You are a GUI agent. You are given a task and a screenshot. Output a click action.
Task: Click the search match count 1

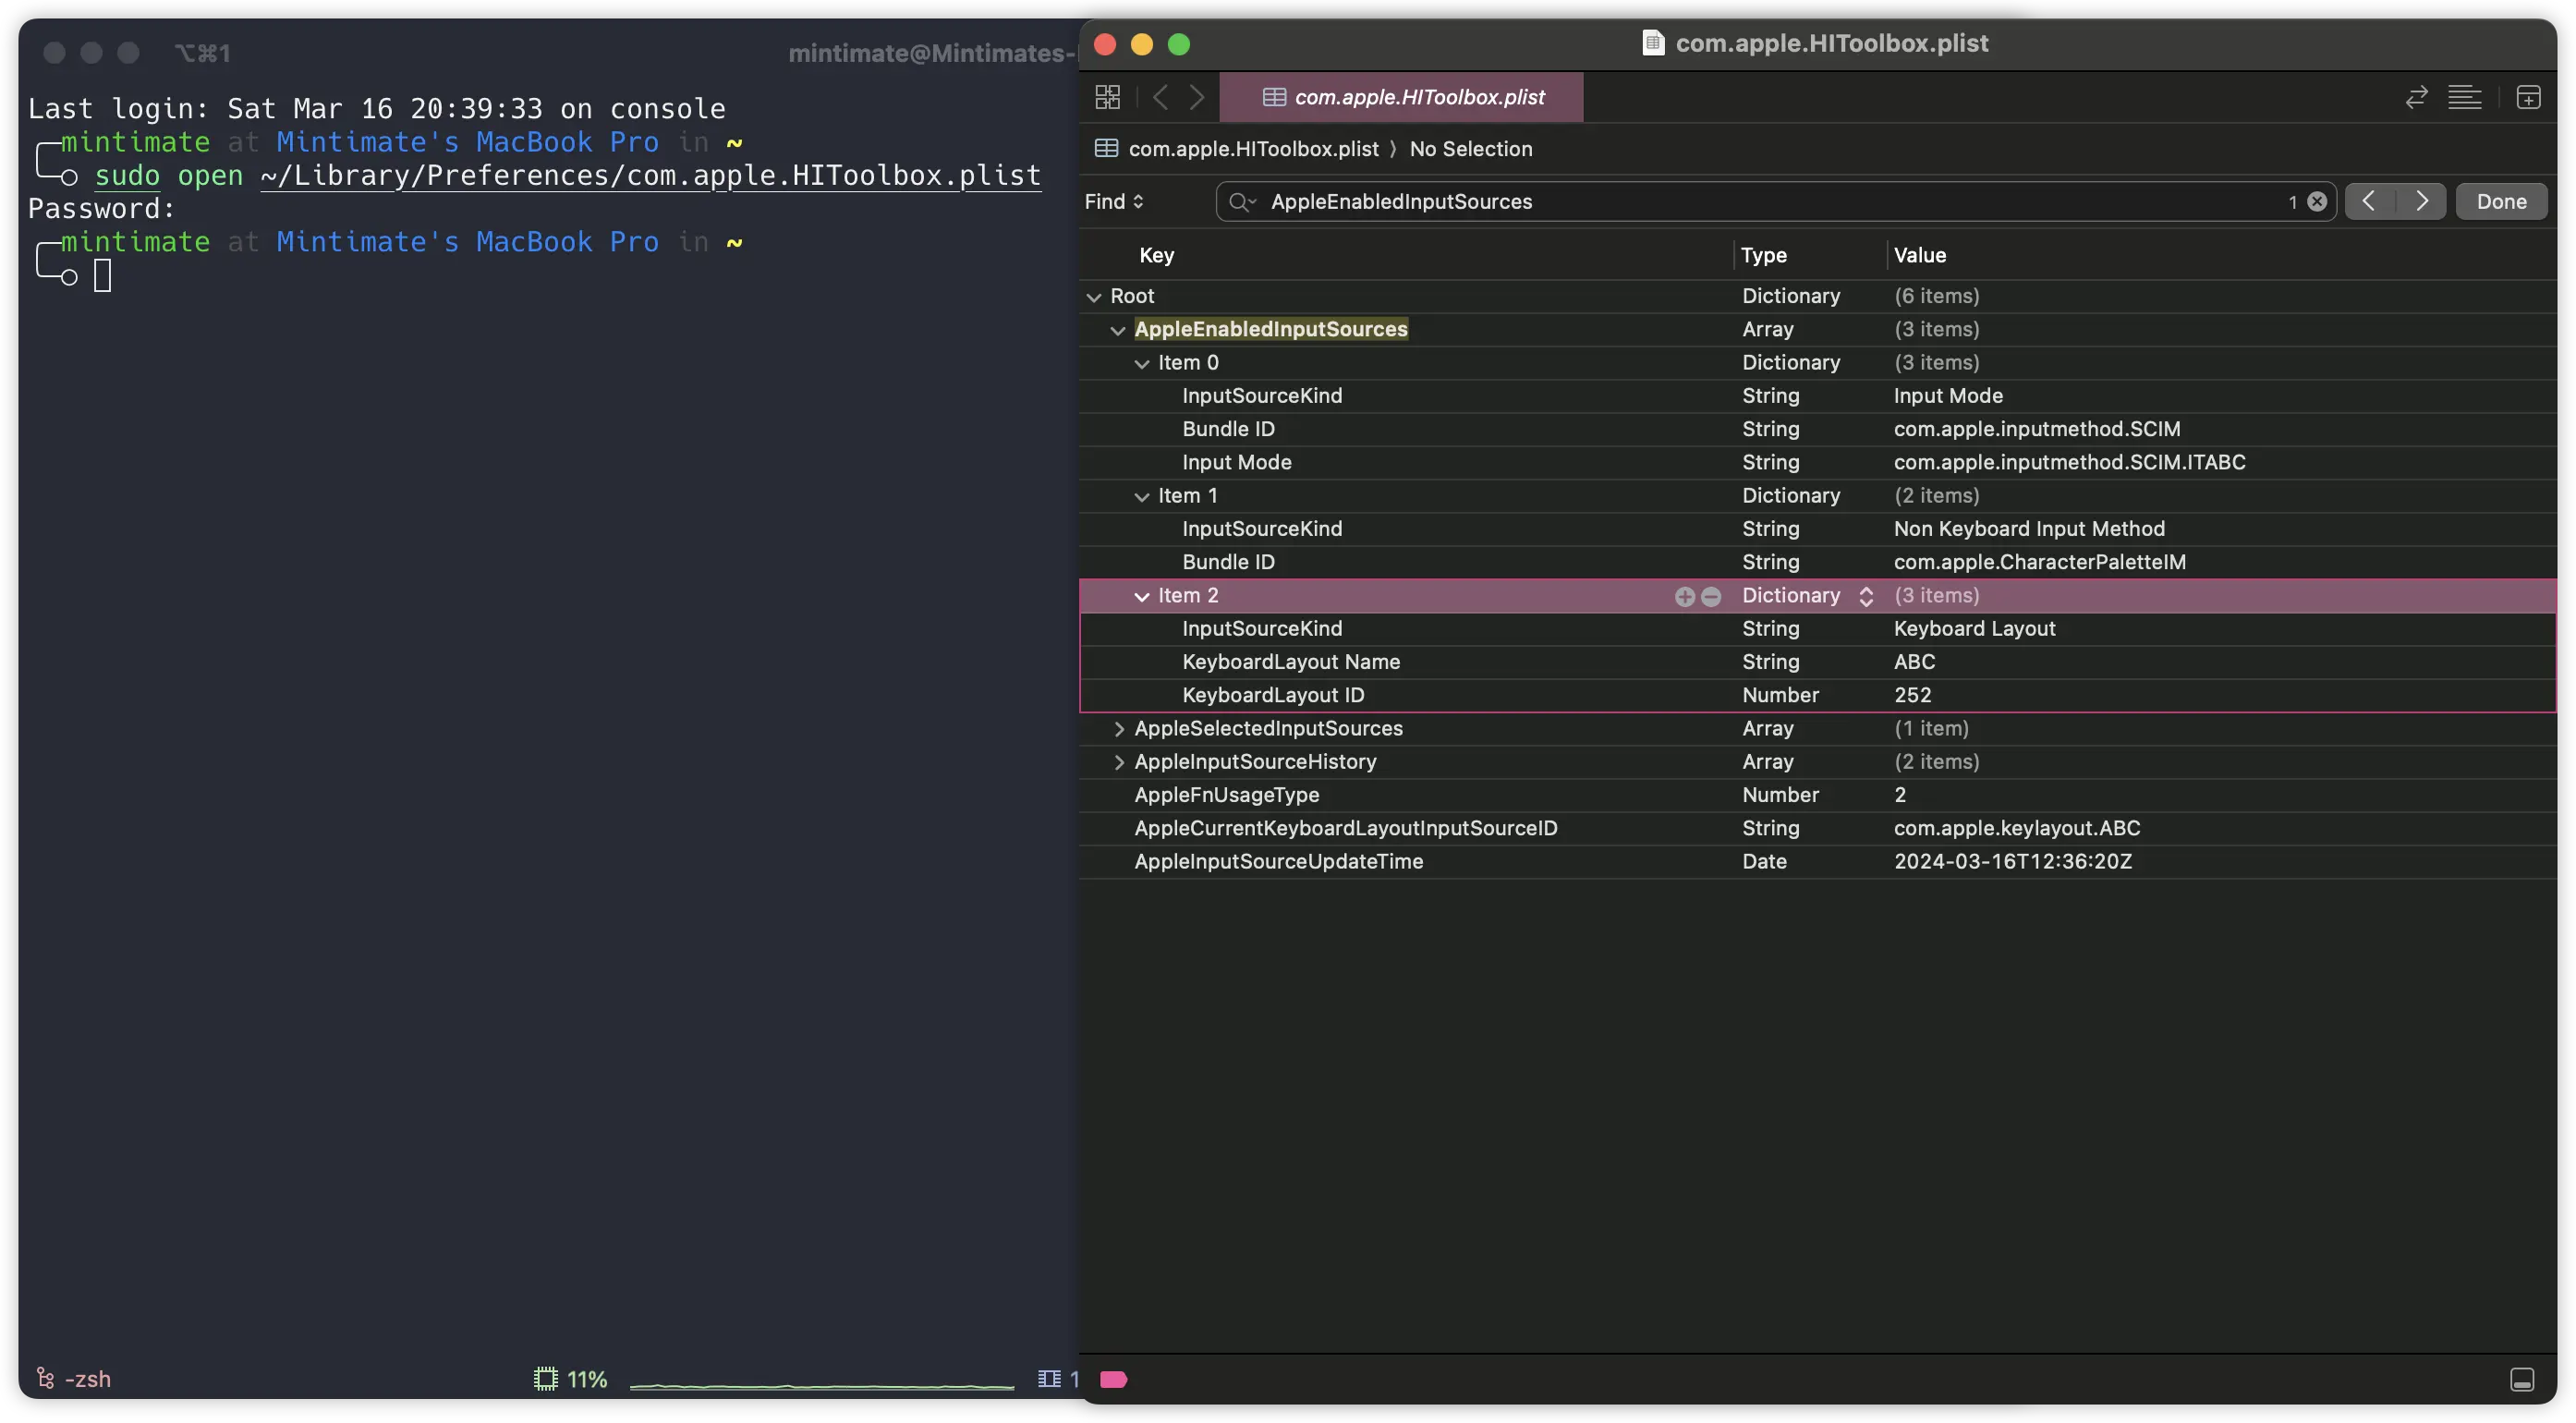(2292, 202)
